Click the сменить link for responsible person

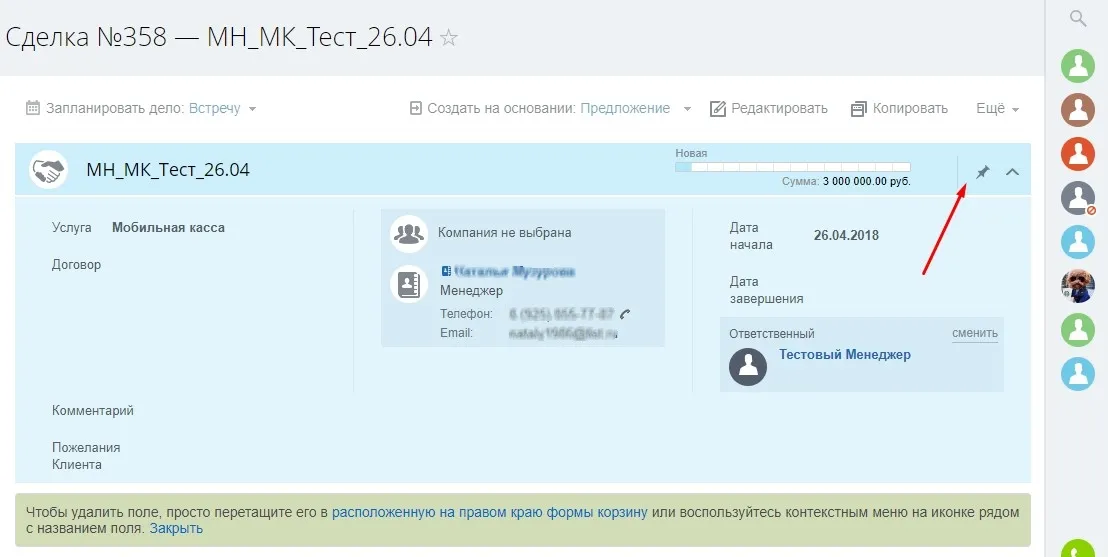pos(974,333)
